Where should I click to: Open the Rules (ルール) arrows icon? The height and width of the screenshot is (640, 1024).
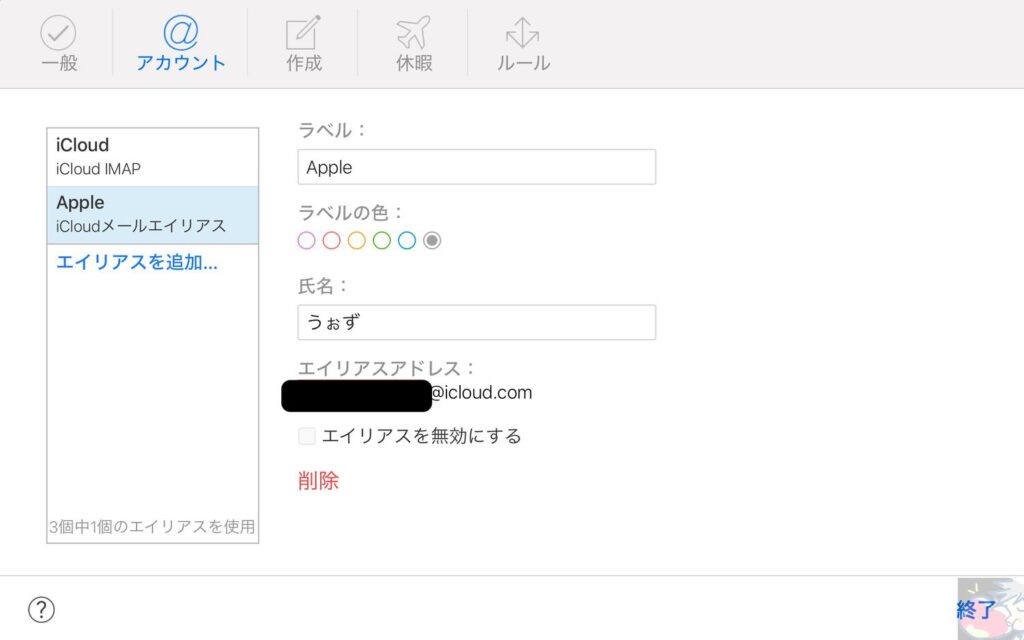pyautogui.click(x=523, y=34)
